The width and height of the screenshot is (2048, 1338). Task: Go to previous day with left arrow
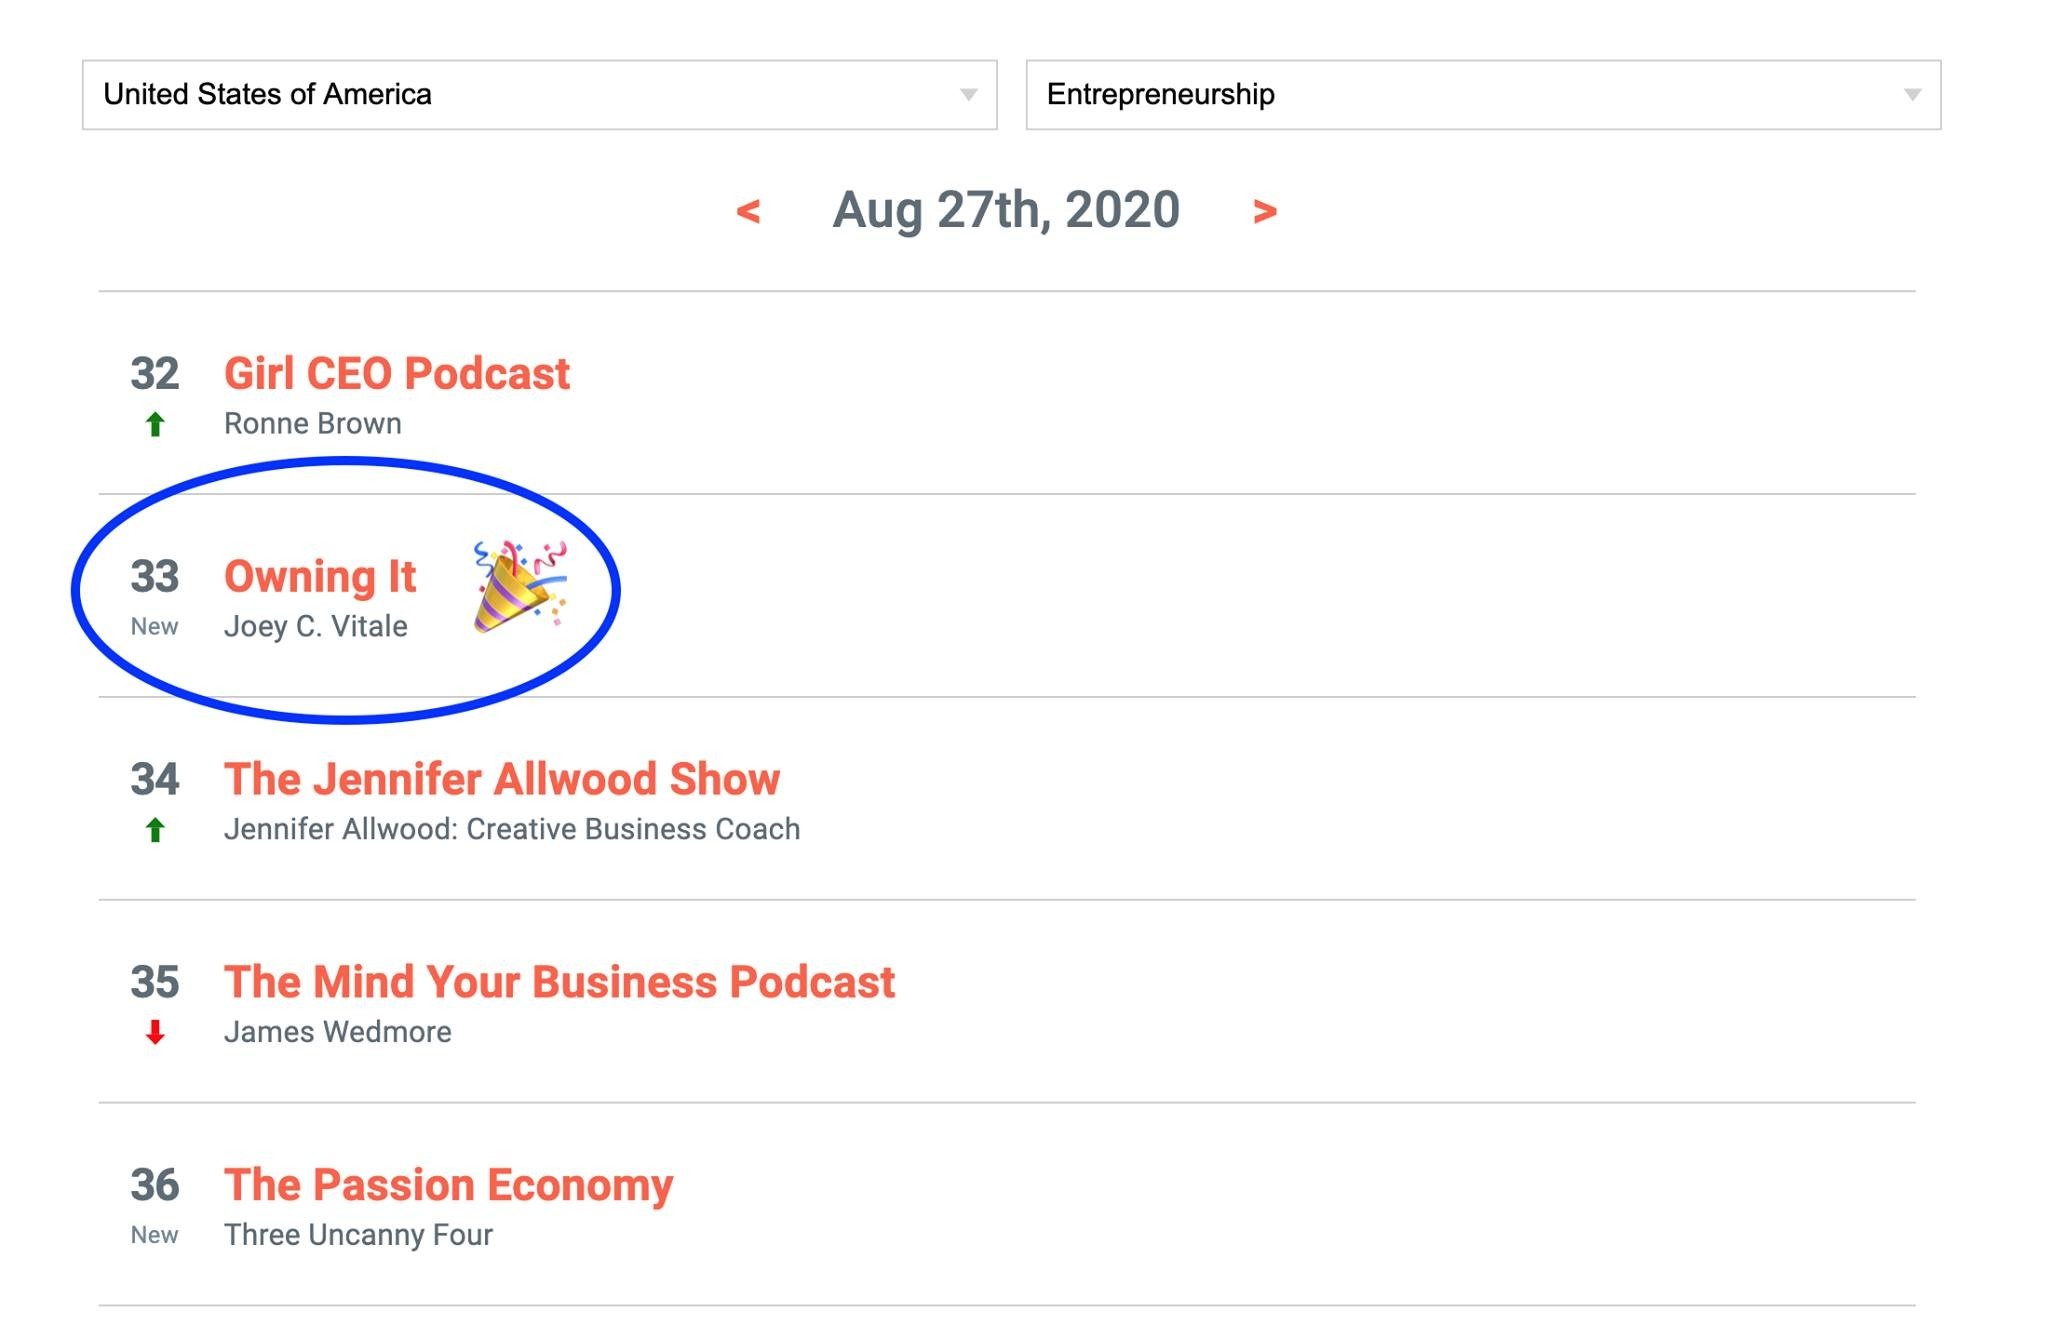(x=748, y=211)
